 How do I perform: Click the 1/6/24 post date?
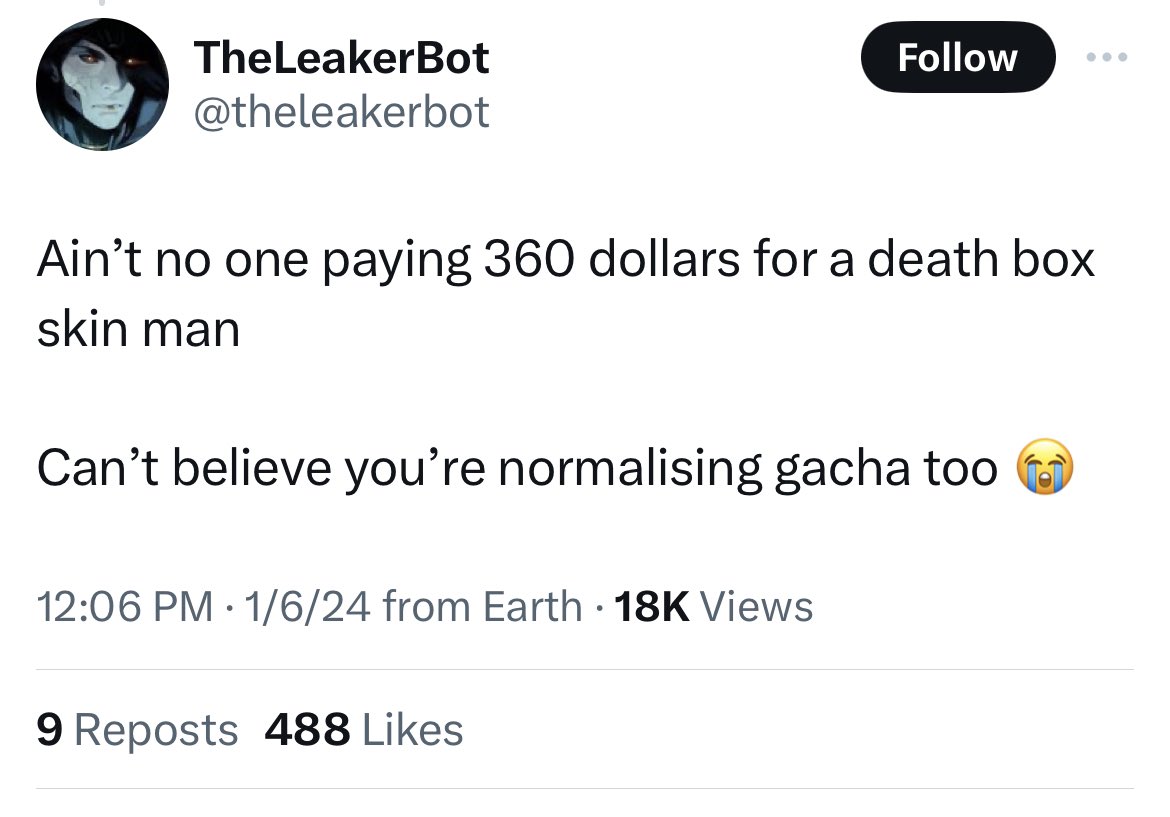pyautogui.click(x=307, y=605)
